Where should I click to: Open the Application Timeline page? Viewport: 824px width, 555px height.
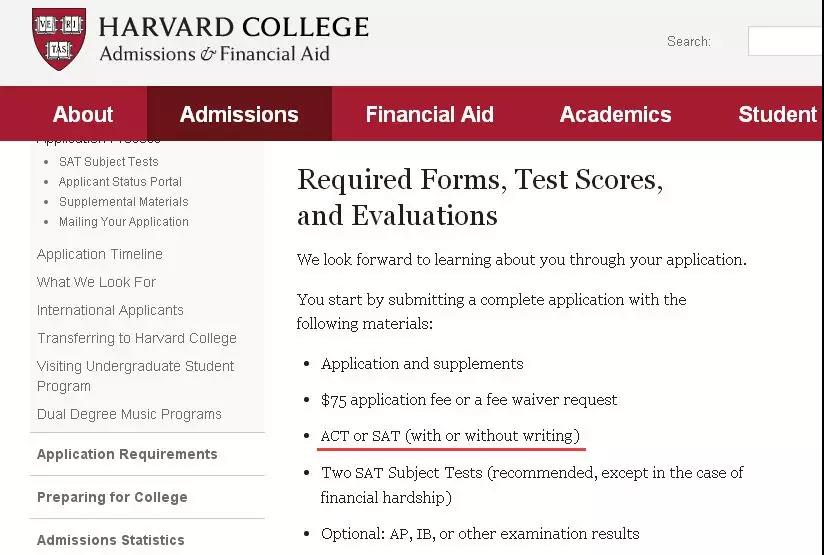[100, 254]
